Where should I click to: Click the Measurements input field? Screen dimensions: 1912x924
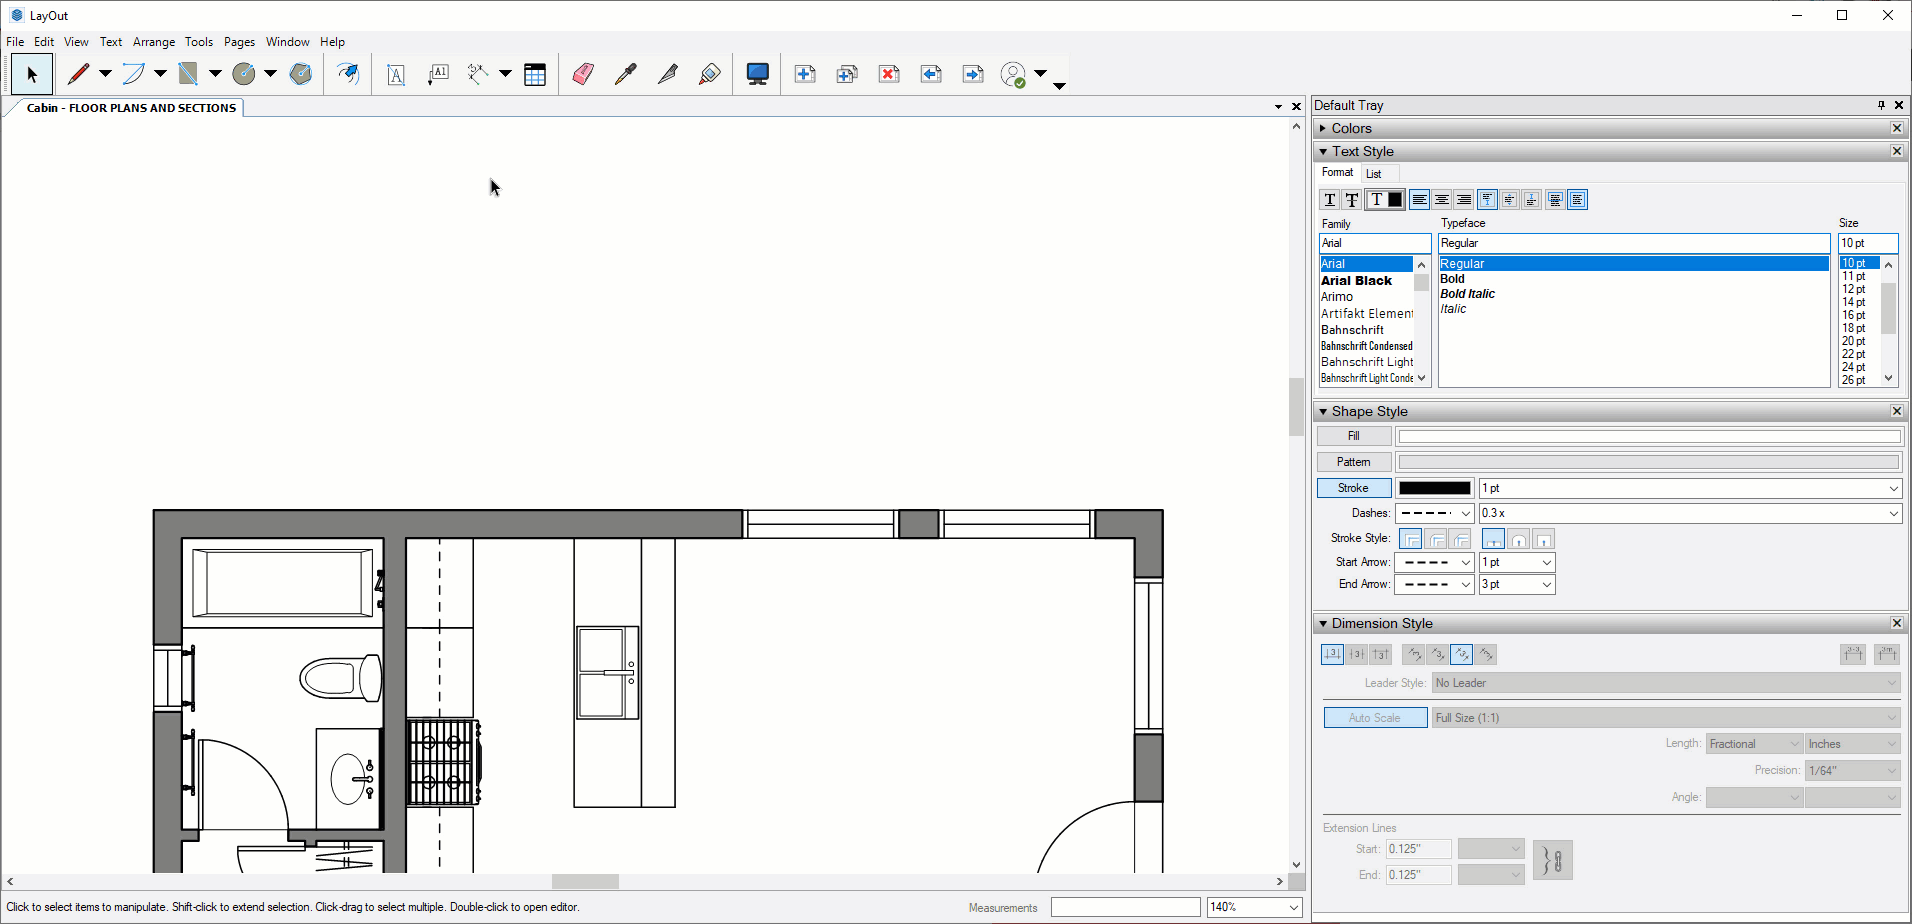[1125, 907]
